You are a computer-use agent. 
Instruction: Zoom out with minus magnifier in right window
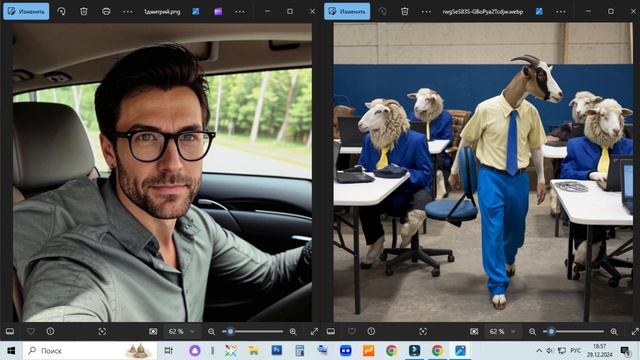pos(532,332)
